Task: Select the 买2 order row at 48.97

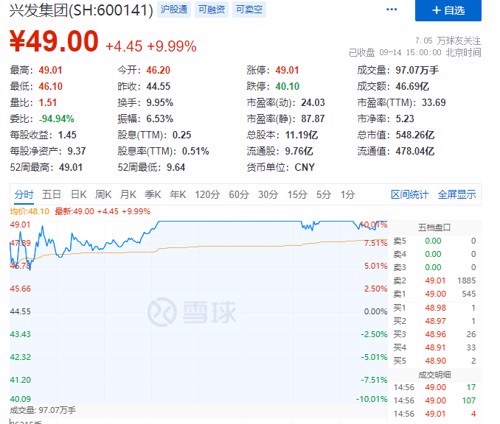Action: point(435,321)
